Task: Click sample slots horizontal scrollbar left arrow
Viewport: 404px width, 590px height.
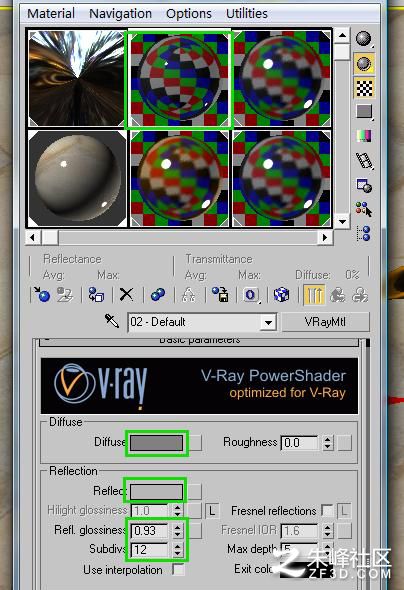Action: pos(33,237)
